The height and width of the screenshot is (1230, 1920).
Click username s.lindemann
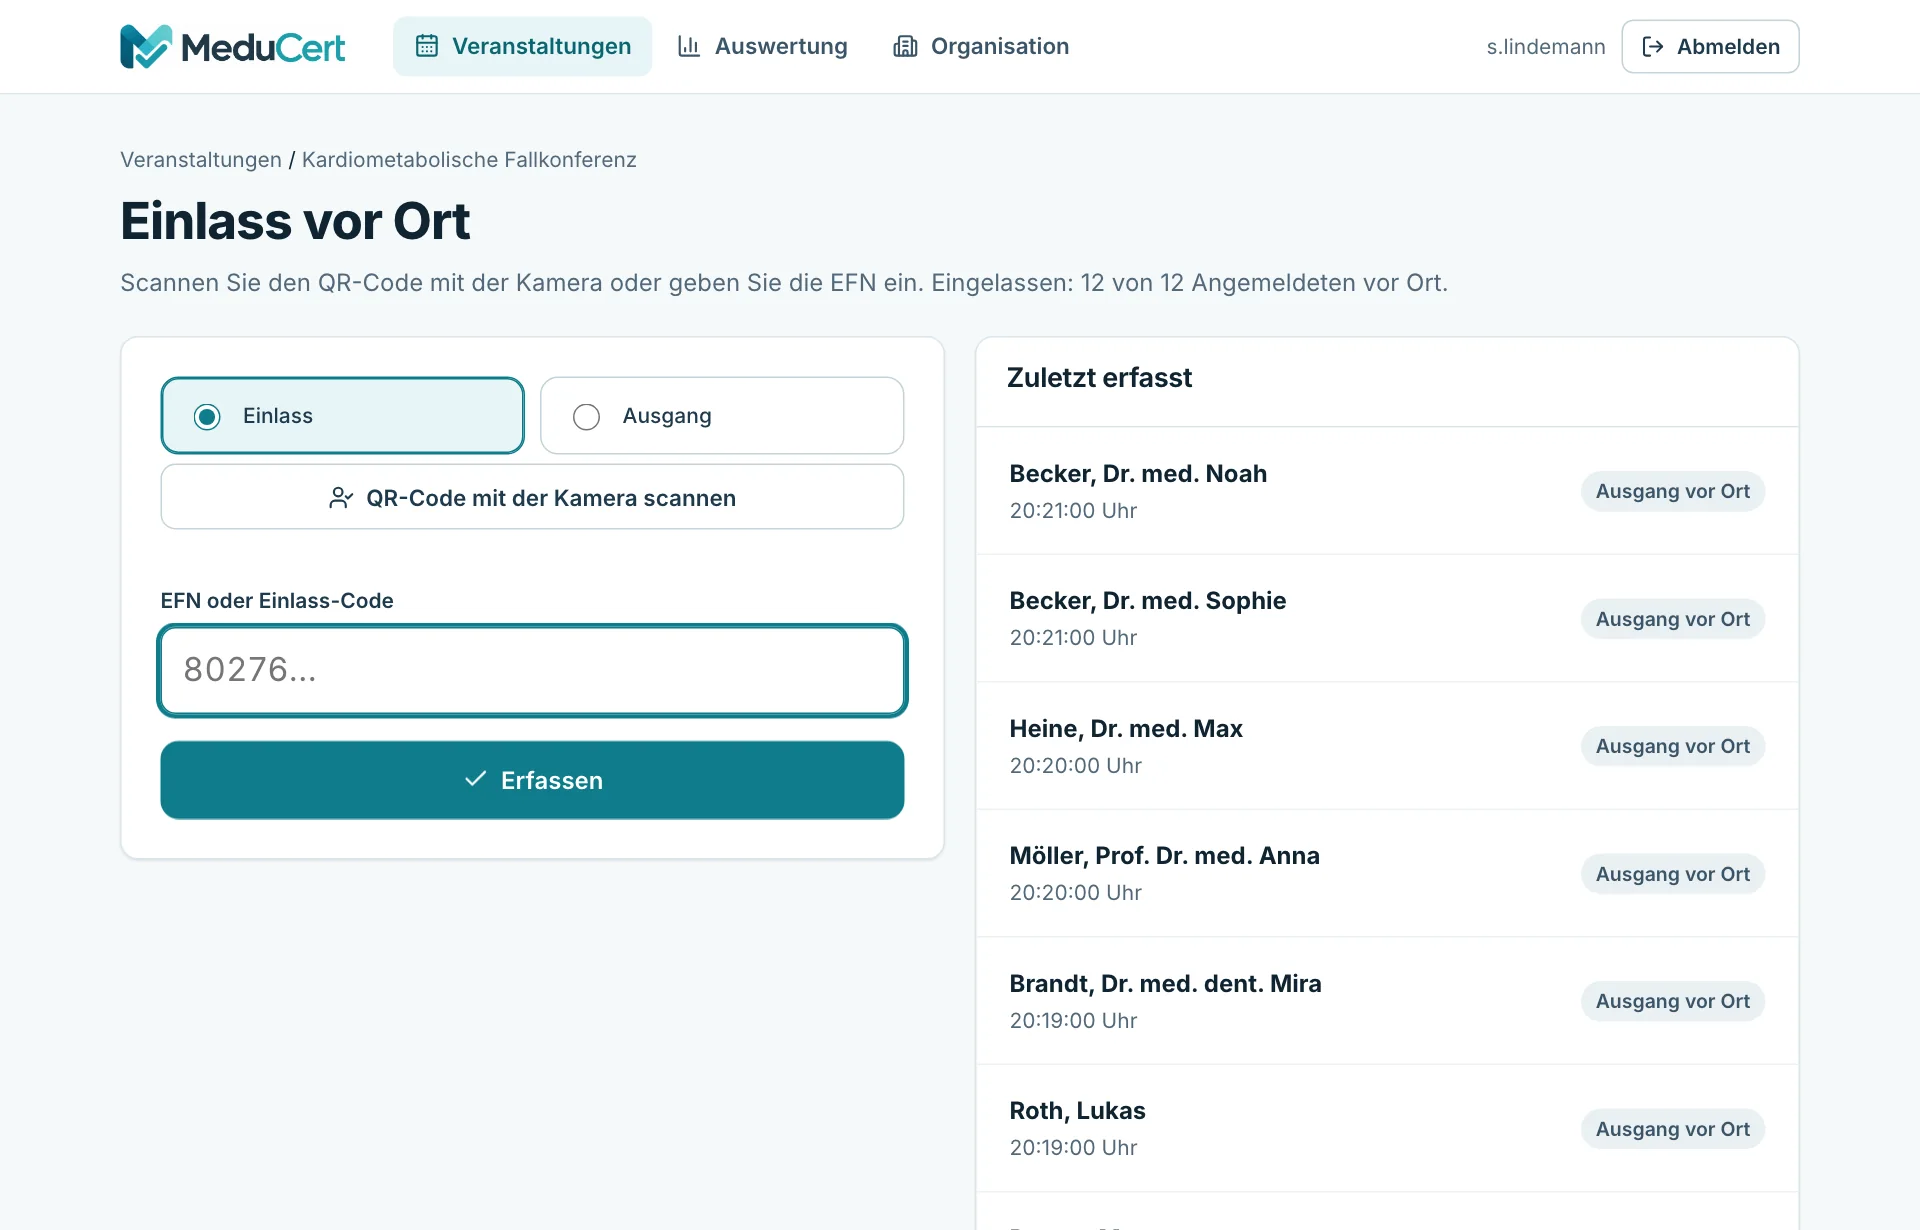(1545, 47)
